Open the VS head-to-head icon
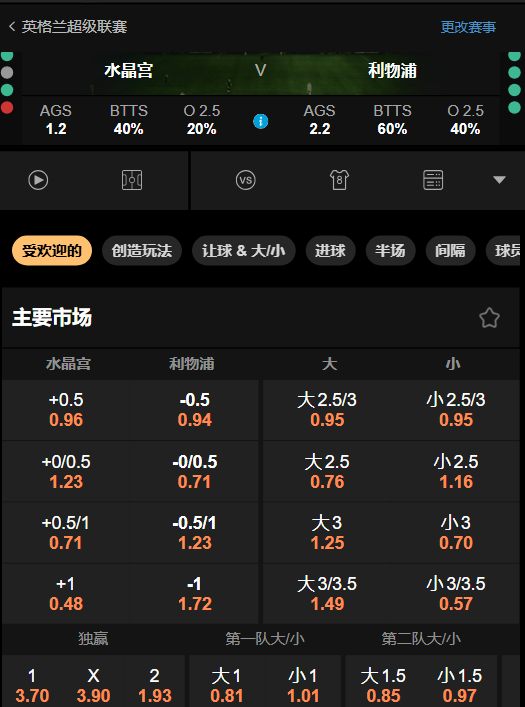Viewport: 525px width, 707px height. (x=246, y=180)
